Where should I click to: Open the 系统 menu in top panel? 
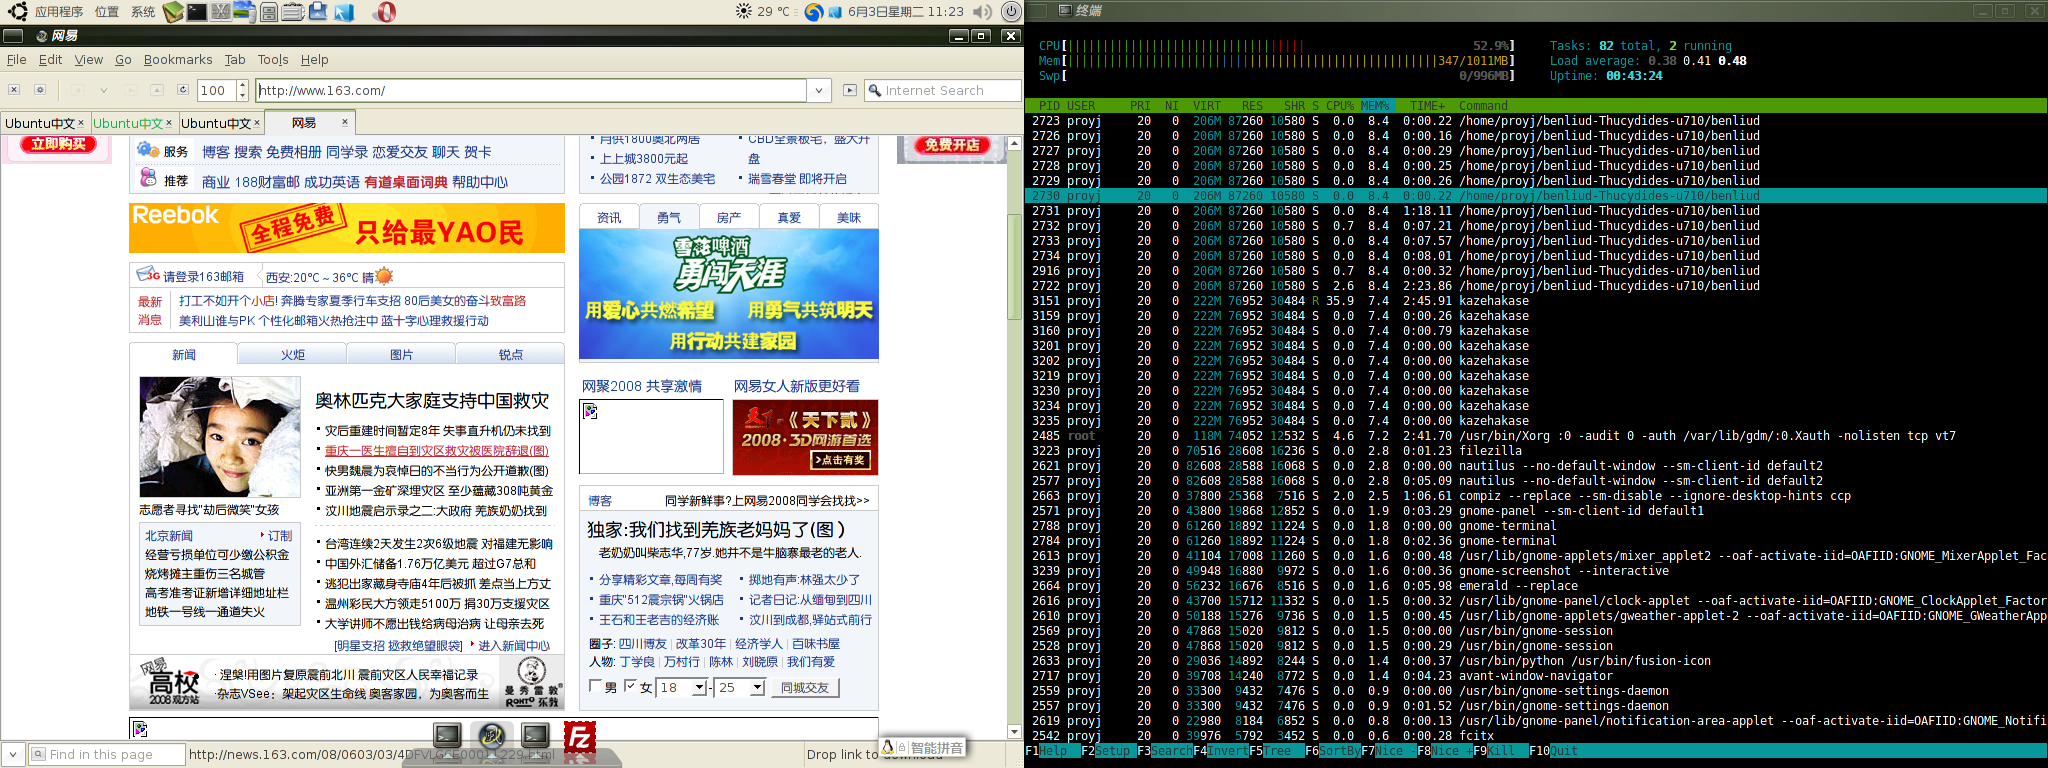[x=143, y=12]
